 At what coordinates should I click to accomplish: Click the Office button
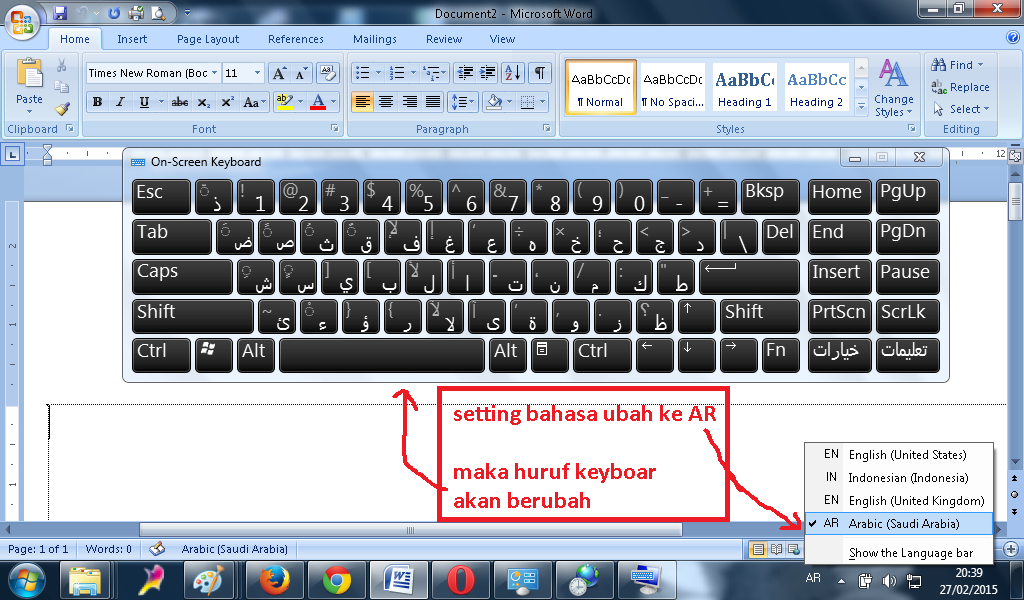22,22
